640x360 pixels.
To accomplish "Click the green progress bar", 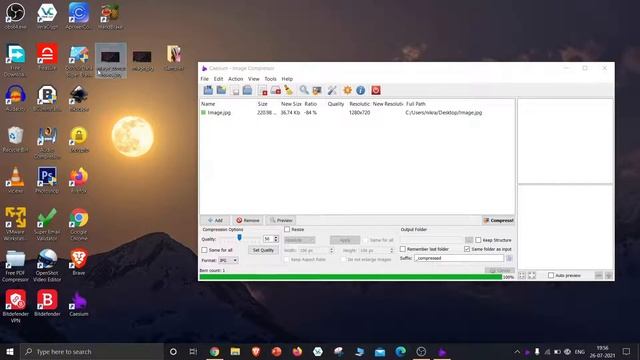I will 351,277.
